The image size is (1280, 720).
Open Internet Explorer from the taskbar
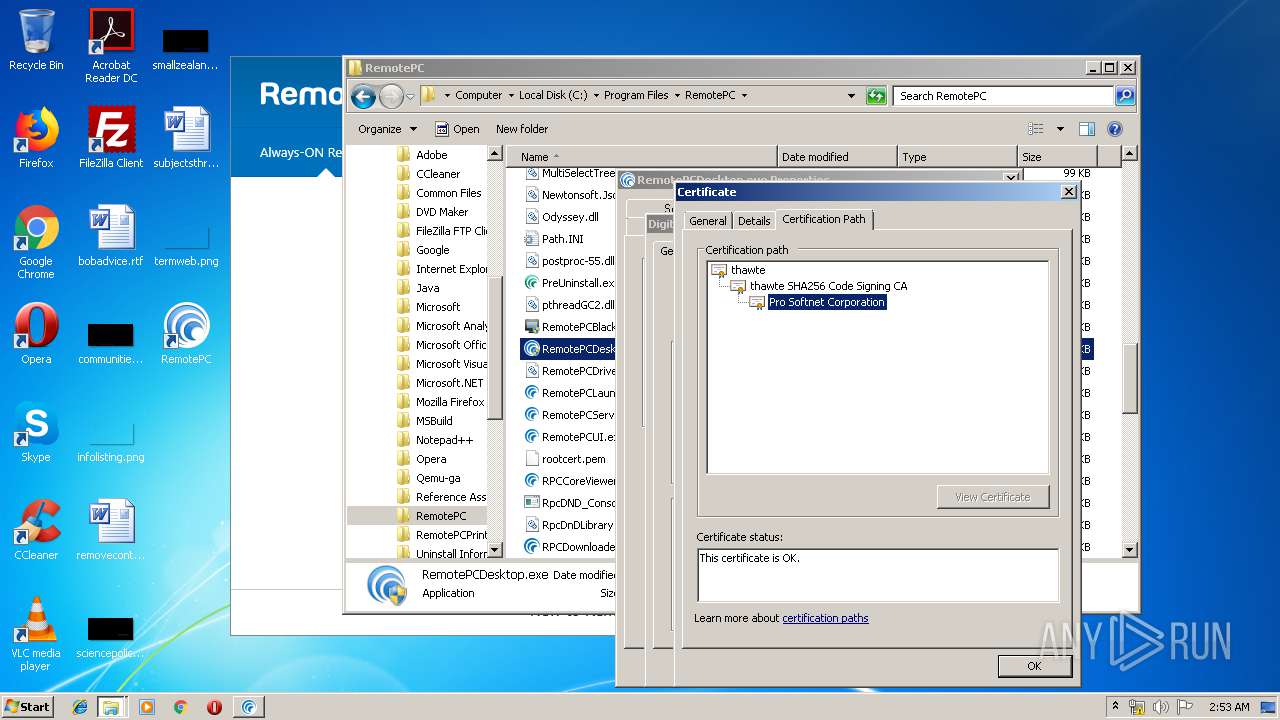pos(80,707)
